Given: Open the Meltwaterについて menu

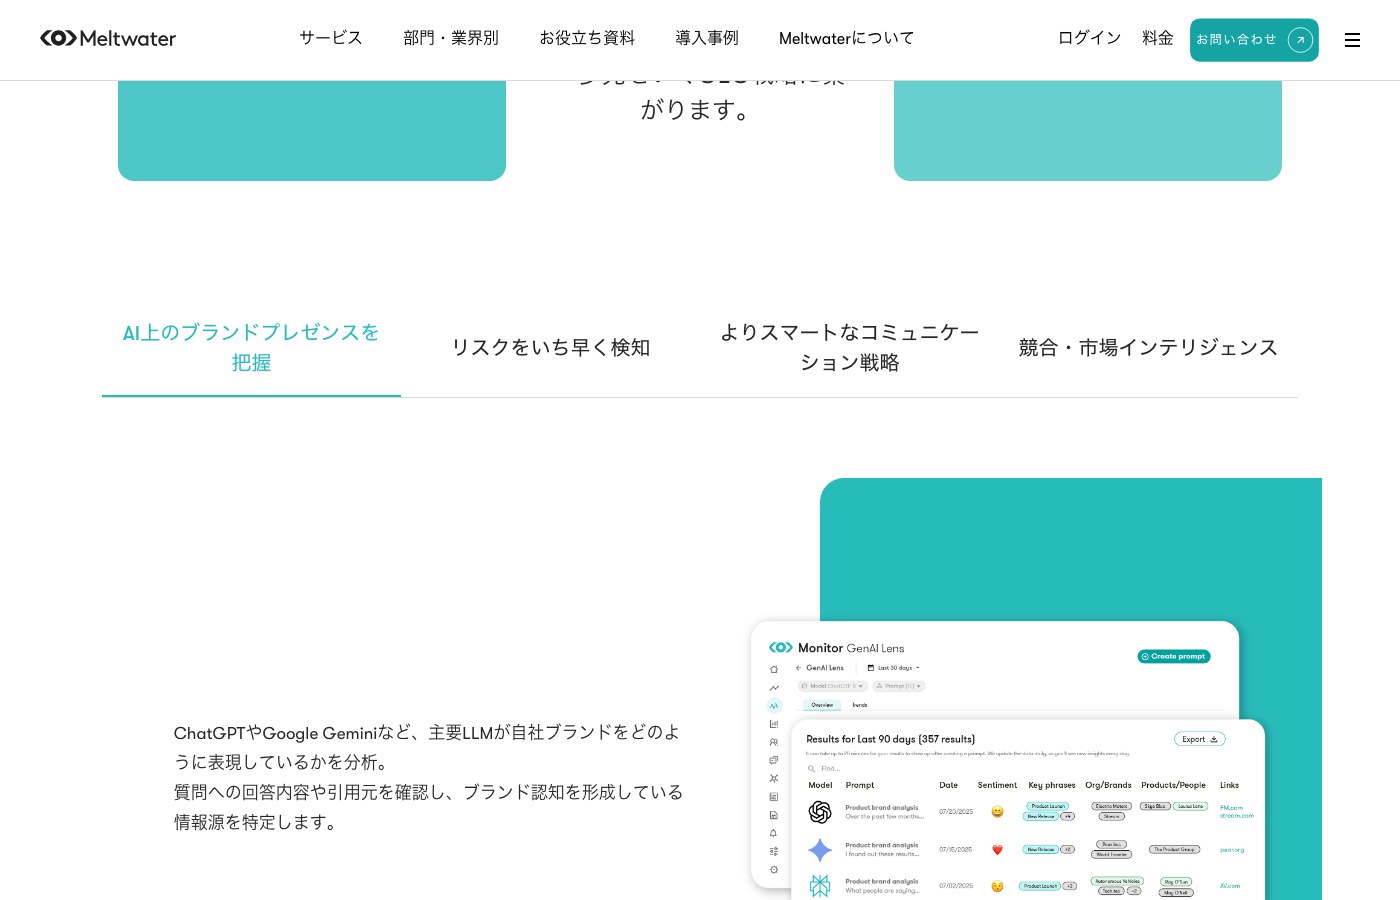Looking at the screenshot, I should 846,38.
